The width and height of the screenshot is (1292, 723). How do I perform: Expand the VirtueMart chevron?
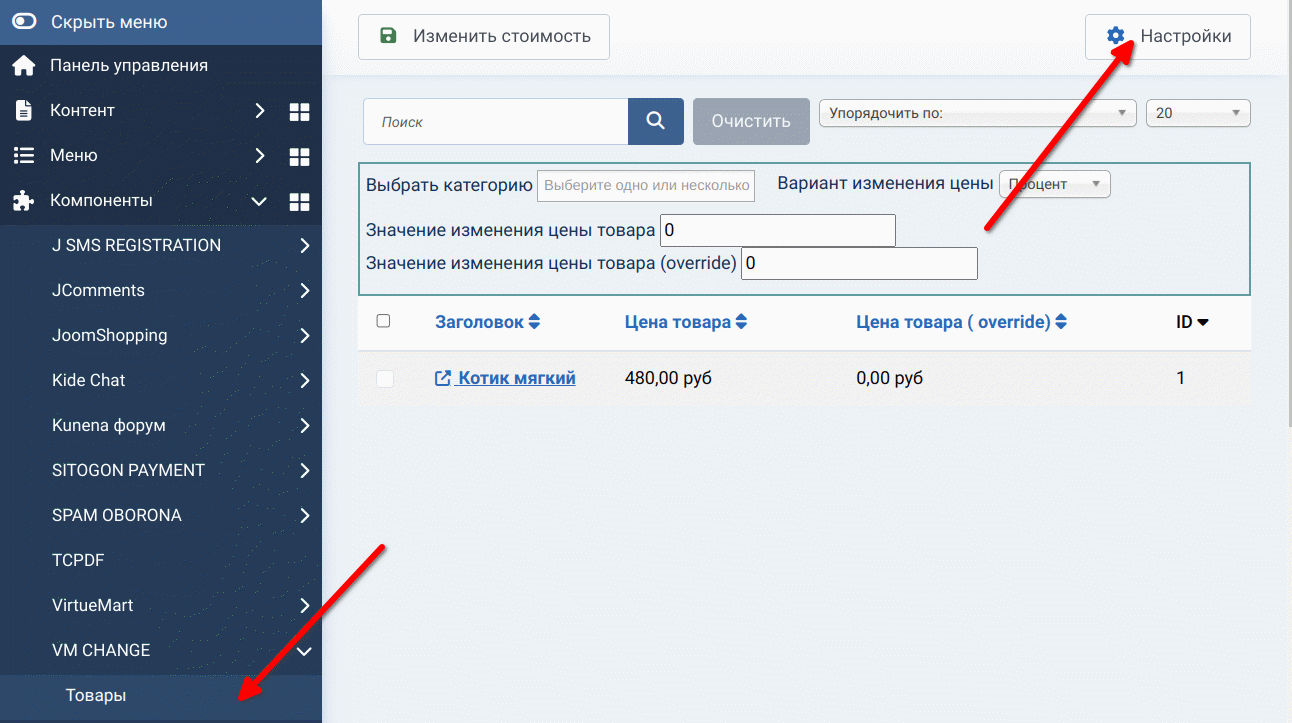point(305,605)
